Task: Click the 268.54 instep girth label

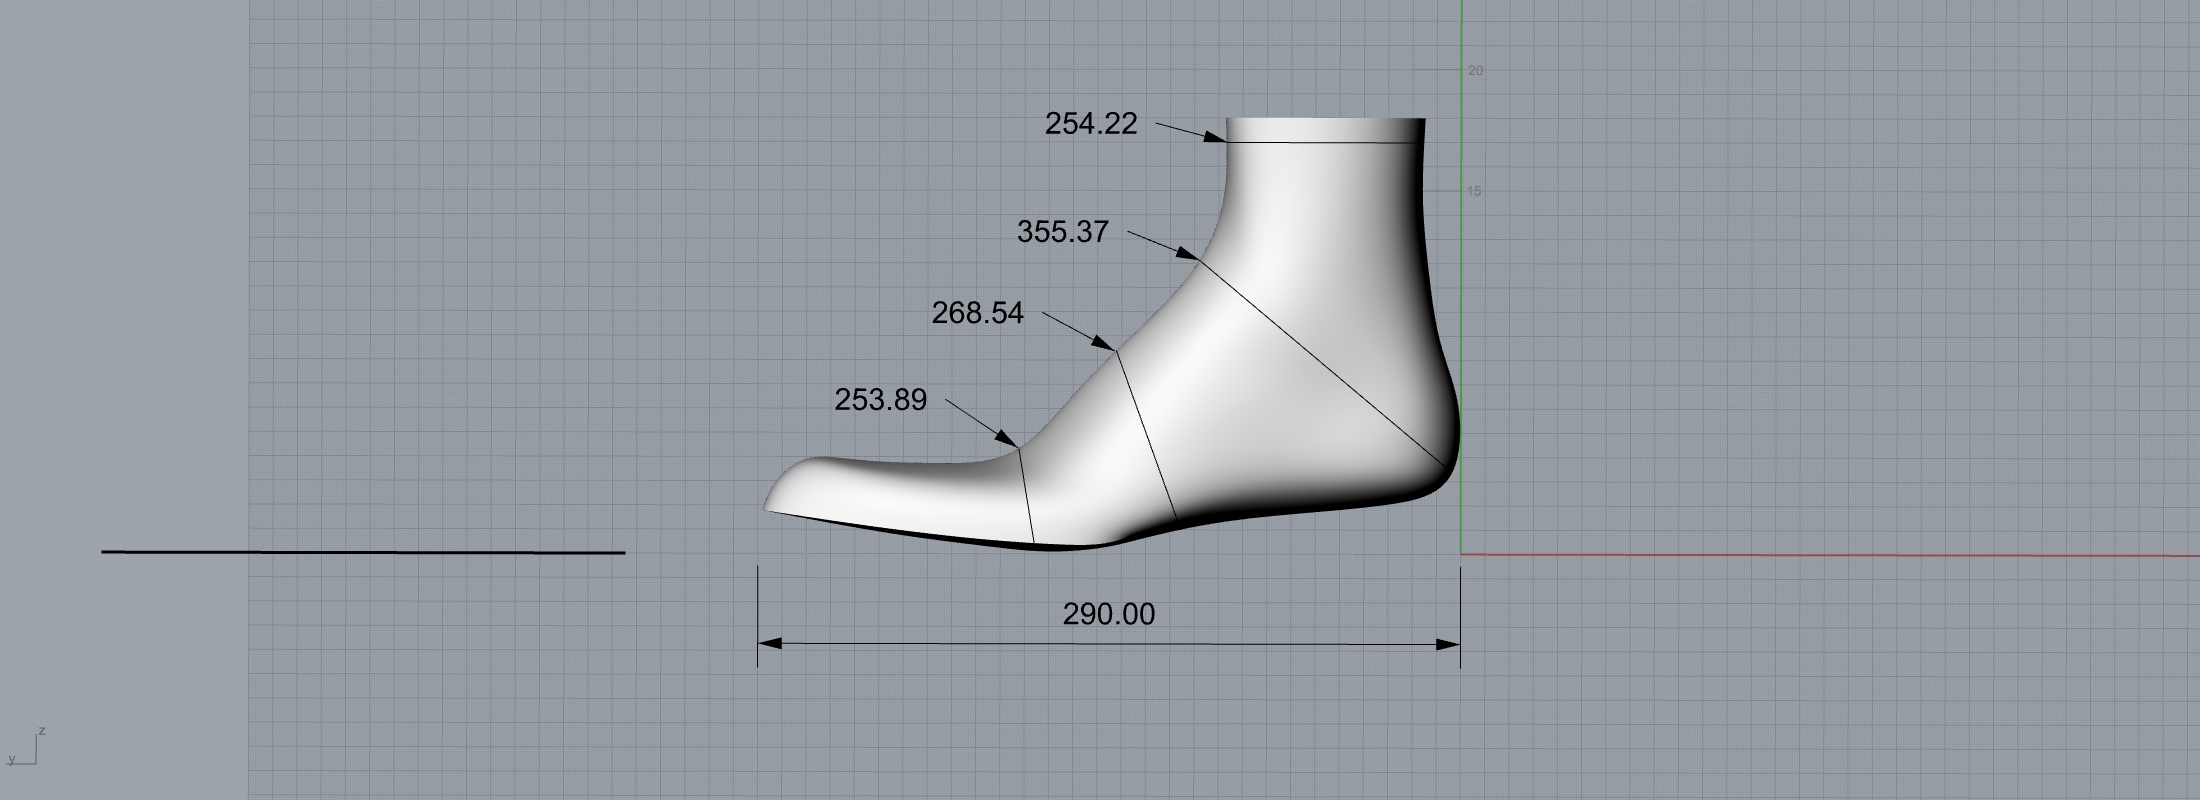Action: coord(978,314)
